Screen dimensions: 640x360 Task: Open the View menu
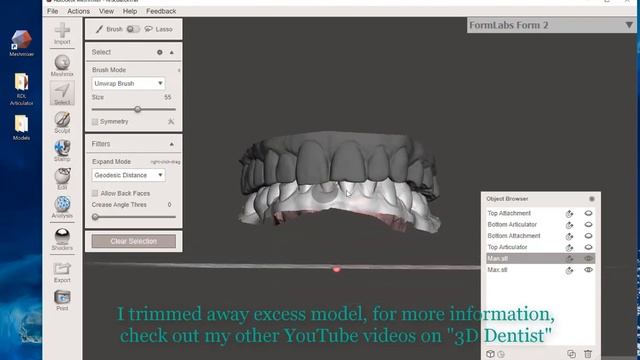tap(106, 11)
